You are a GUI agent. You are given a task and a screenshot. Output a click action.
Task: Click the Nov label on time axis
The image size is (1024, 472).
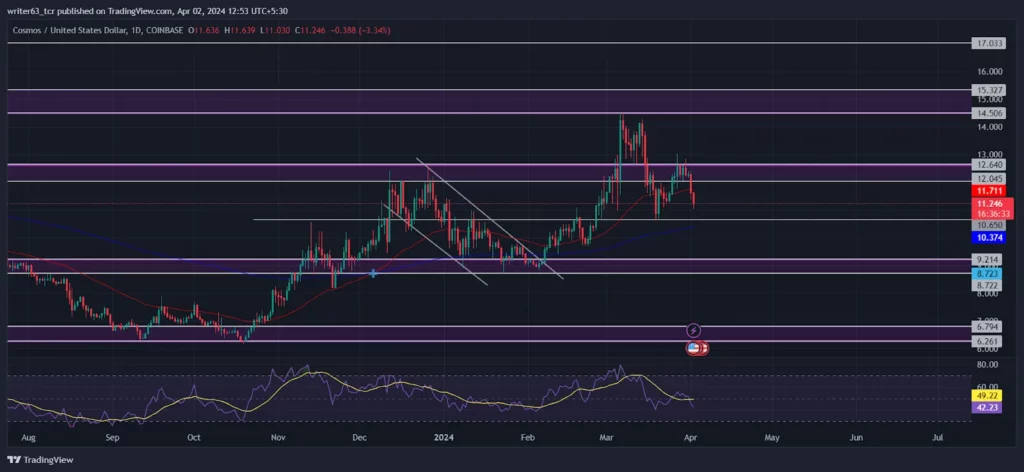click(x=278, y=437)
